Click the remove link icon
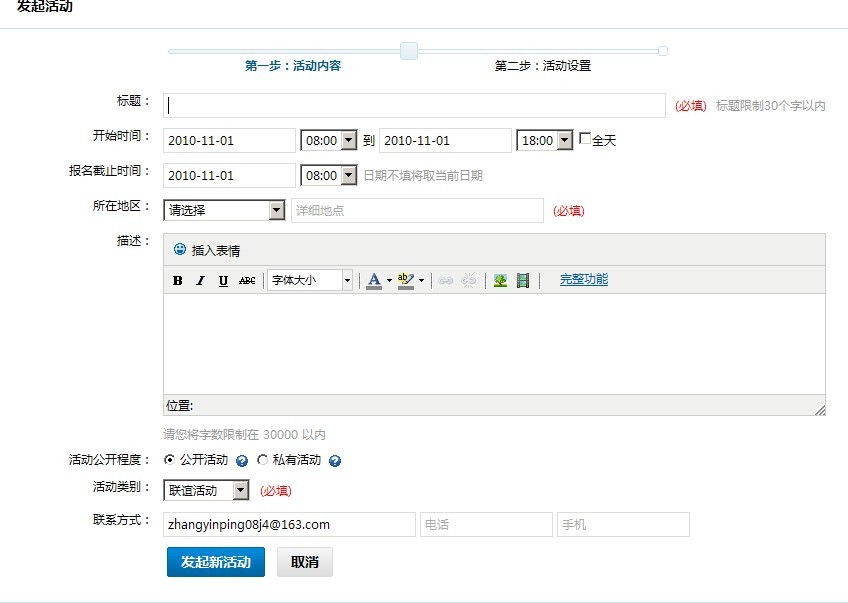This screenshot has height=603, width=848. [x=469, y=280]
